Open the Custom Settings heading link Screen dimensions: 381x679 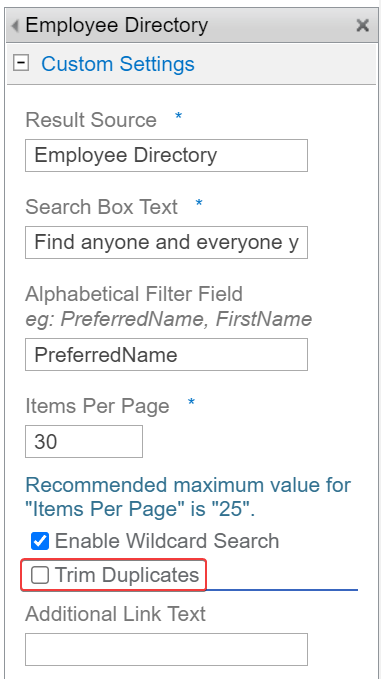point(118,64)
